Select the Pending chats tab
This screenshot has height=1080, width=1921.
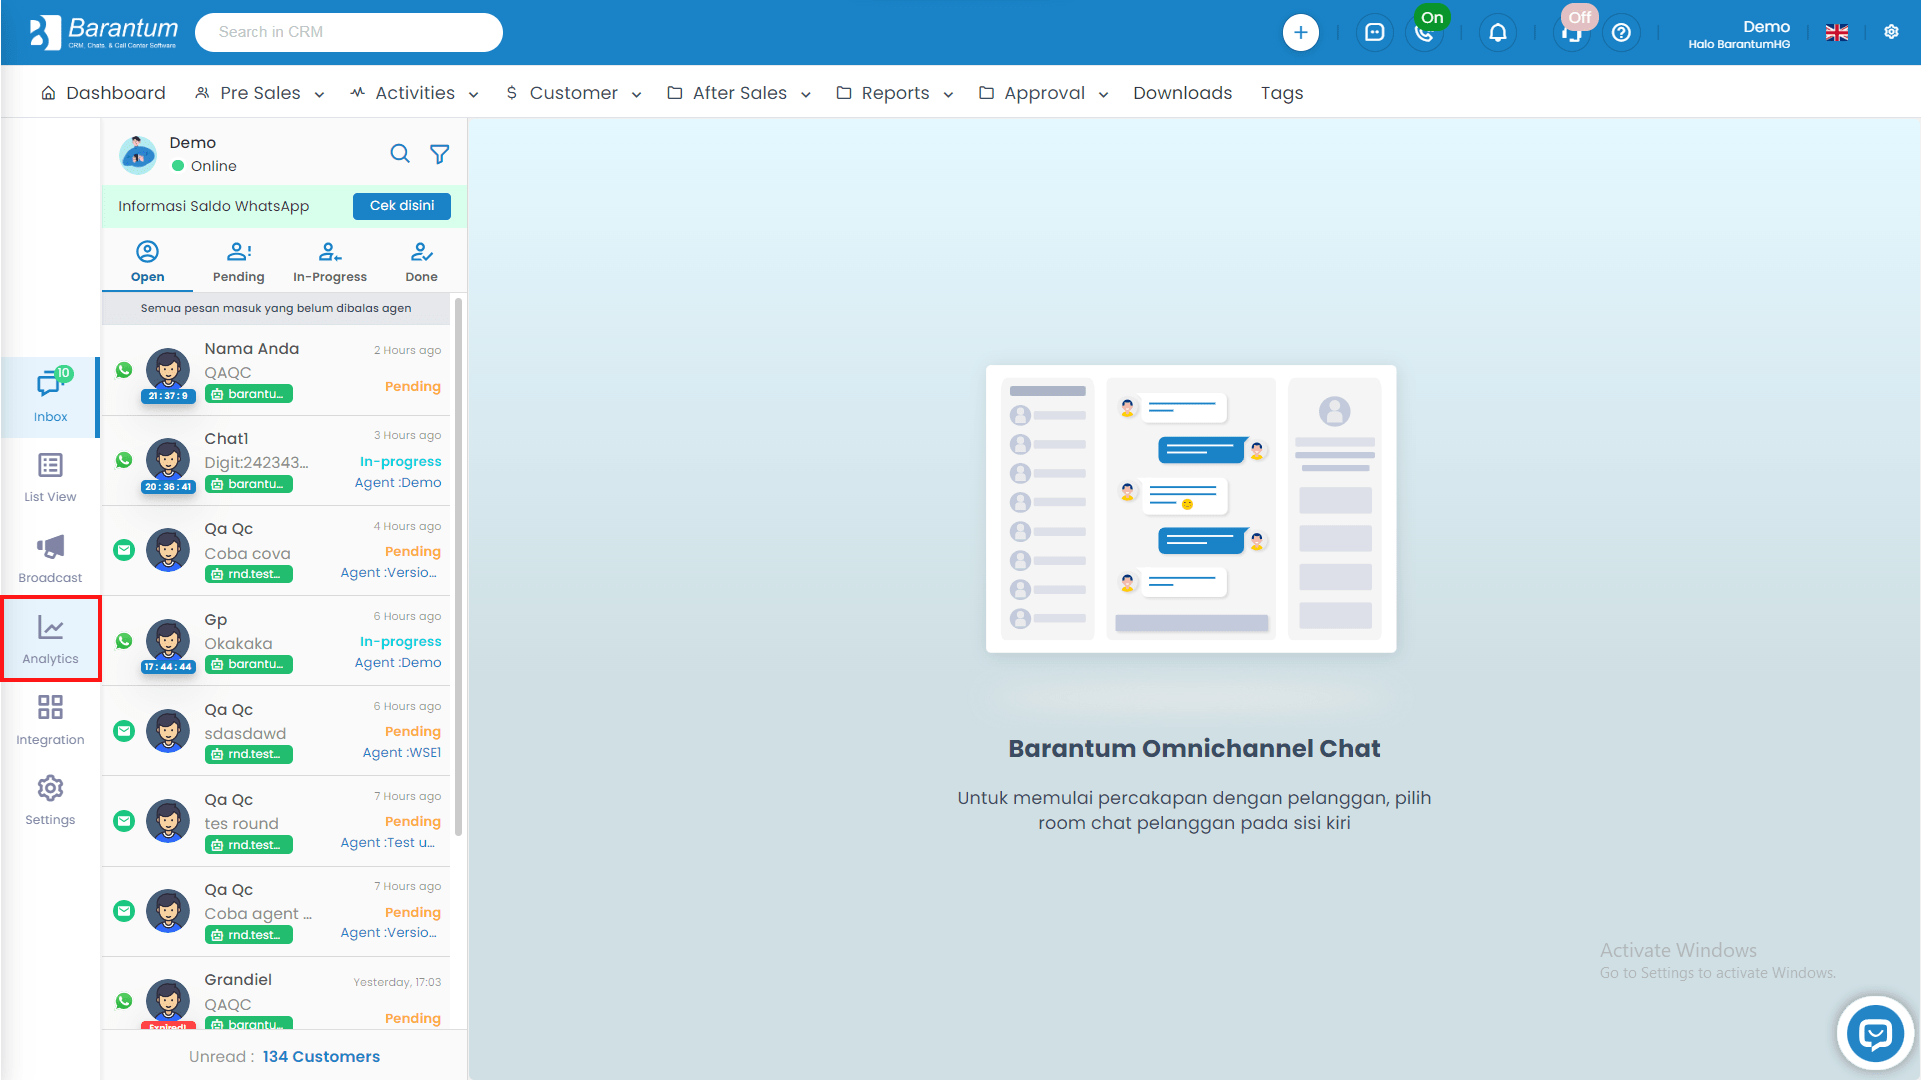point(238,262)
